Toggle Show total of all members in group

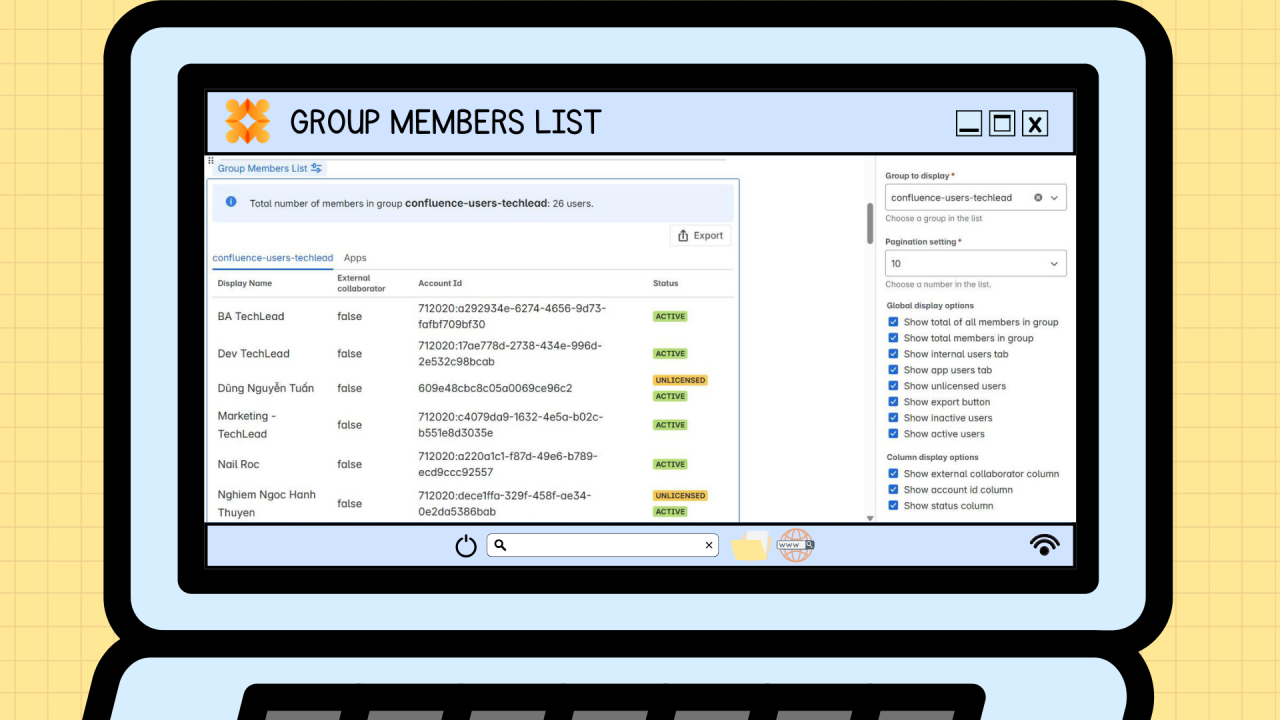pyautogui.click(x=893, y=322)
